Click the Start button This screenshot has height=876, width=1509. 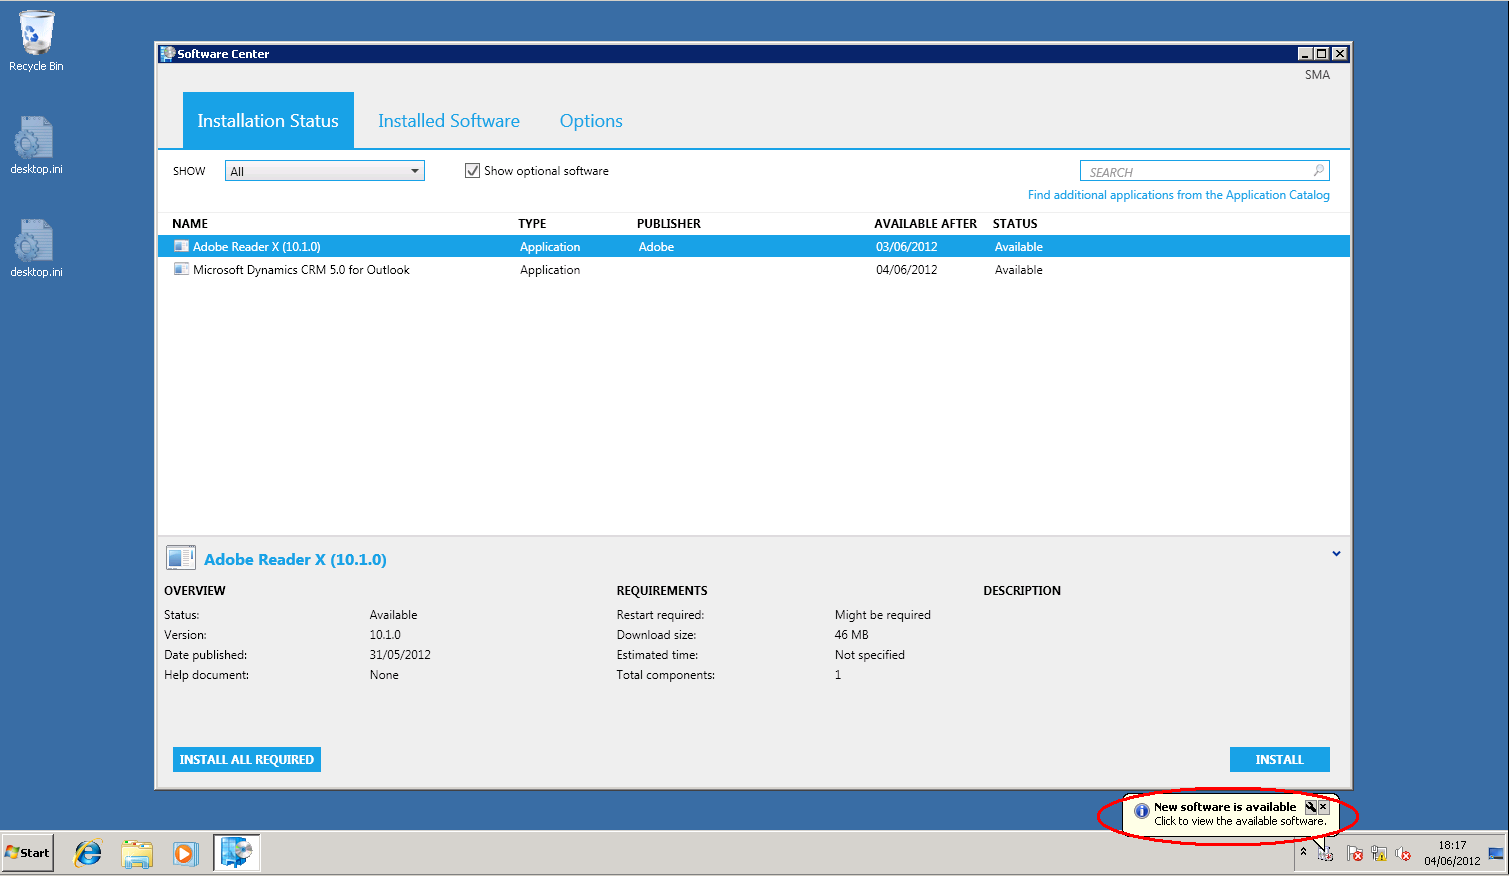[28, 853]
